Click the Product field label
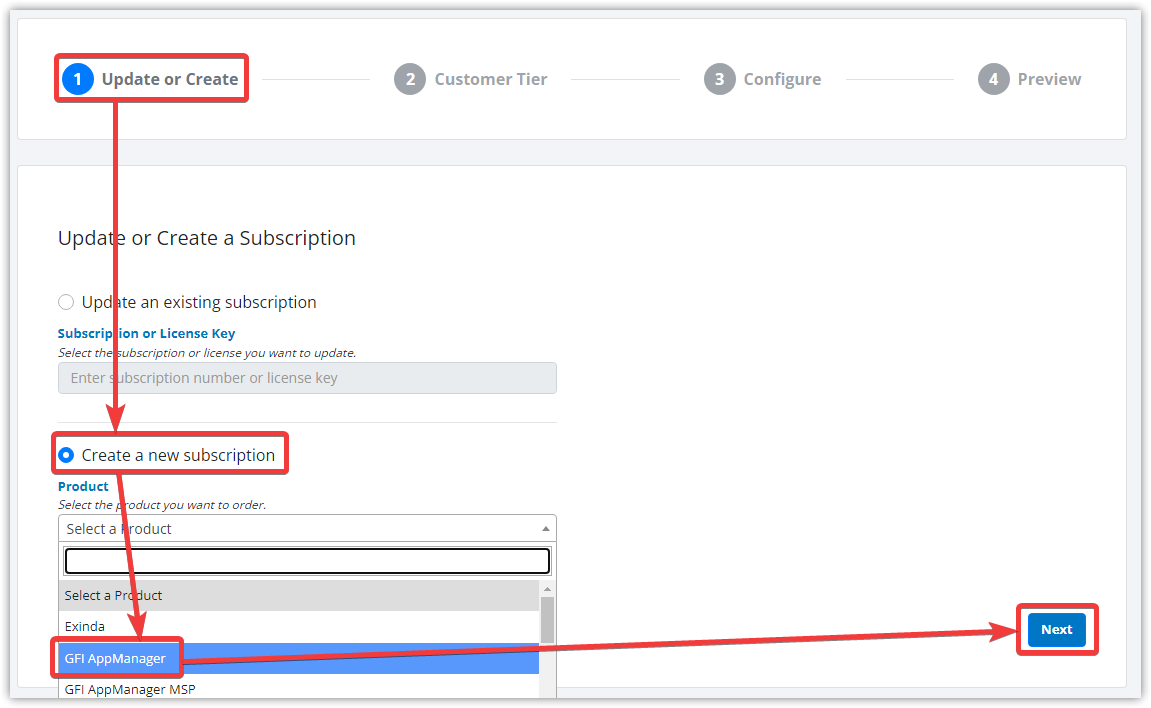The width and height of the screenshot is (1151, 708). (83, 486)
